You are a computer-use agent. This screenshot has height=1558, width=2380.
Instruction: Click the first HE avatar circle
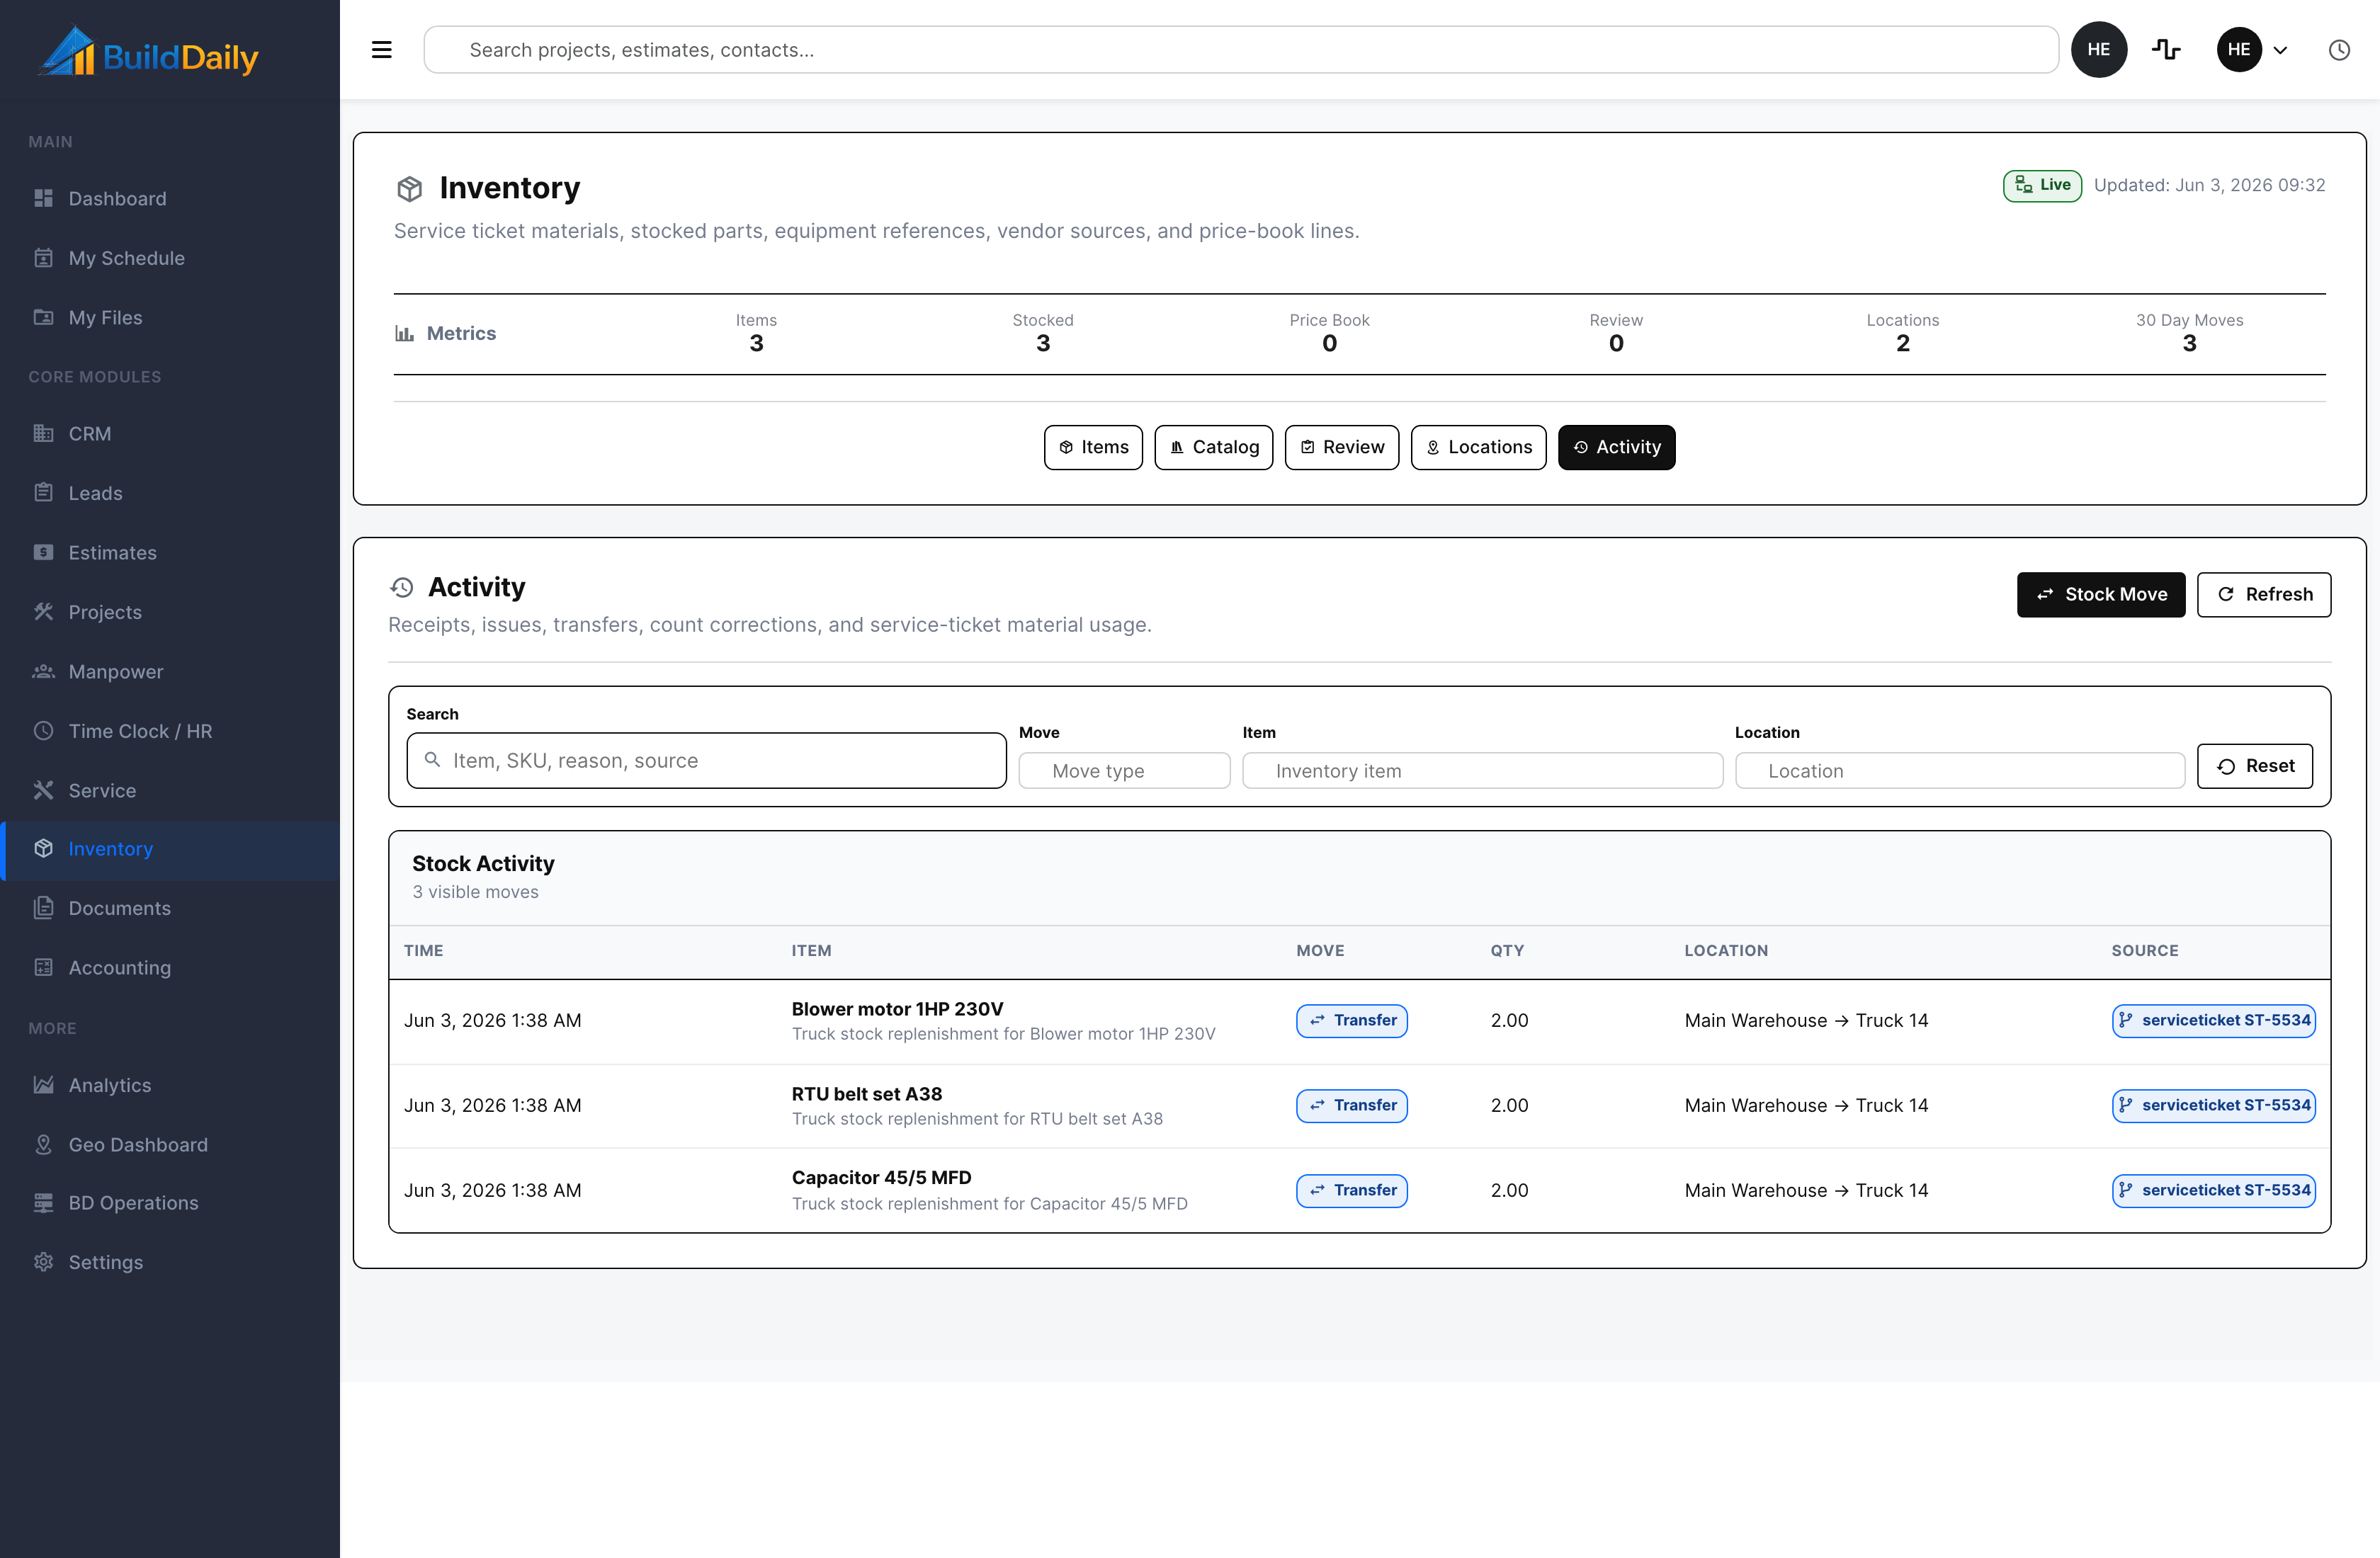pyautogui.click(x=2098, y=50)
